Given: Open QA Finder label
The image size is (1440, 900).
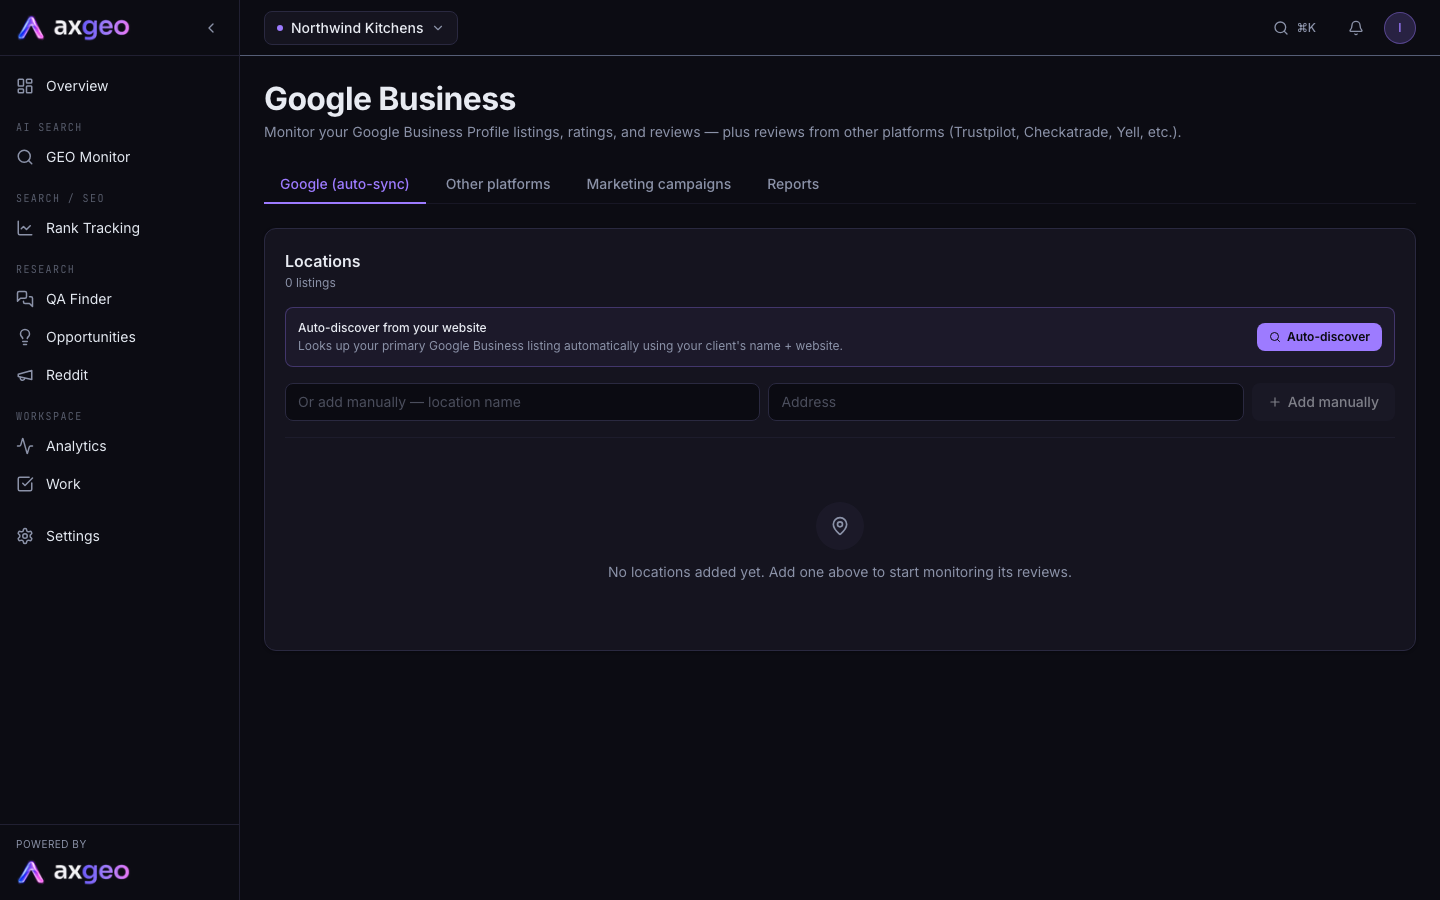Looking at the screenshot, I should pyautogui.click(x=79, y=299).
